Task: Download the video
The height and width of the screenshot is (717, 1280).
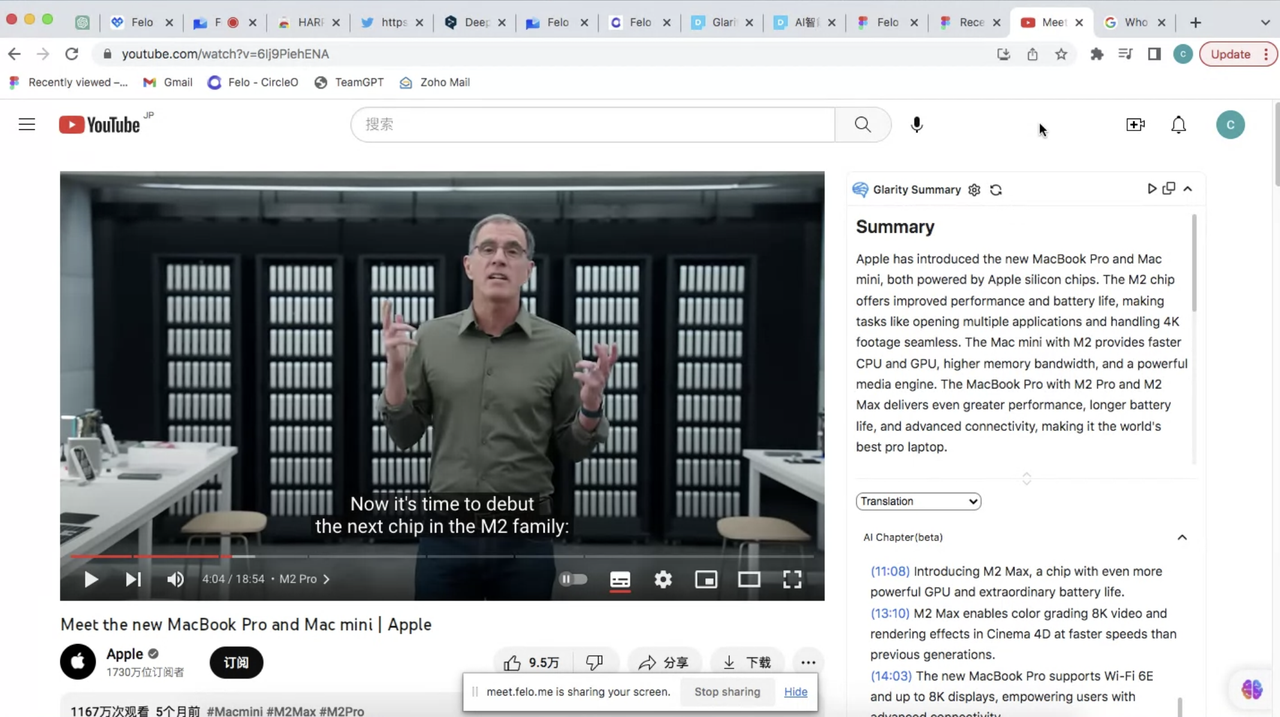Action: coord(747,662)
